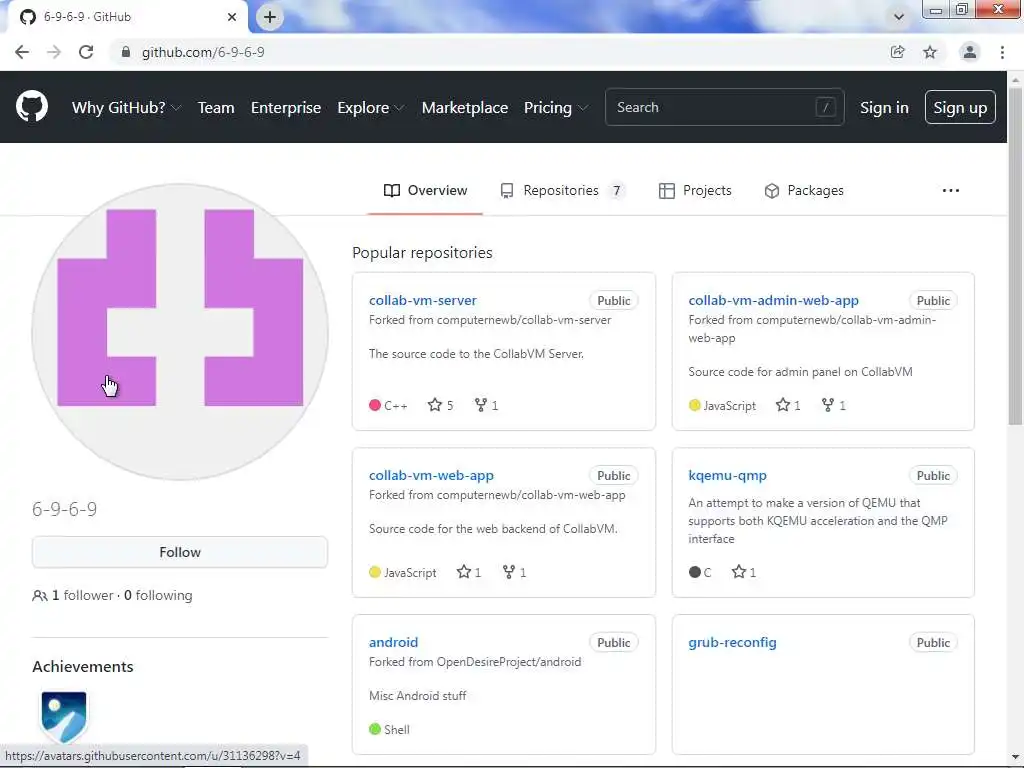Go back using the browser back arrow

click(x=22, y=52)
